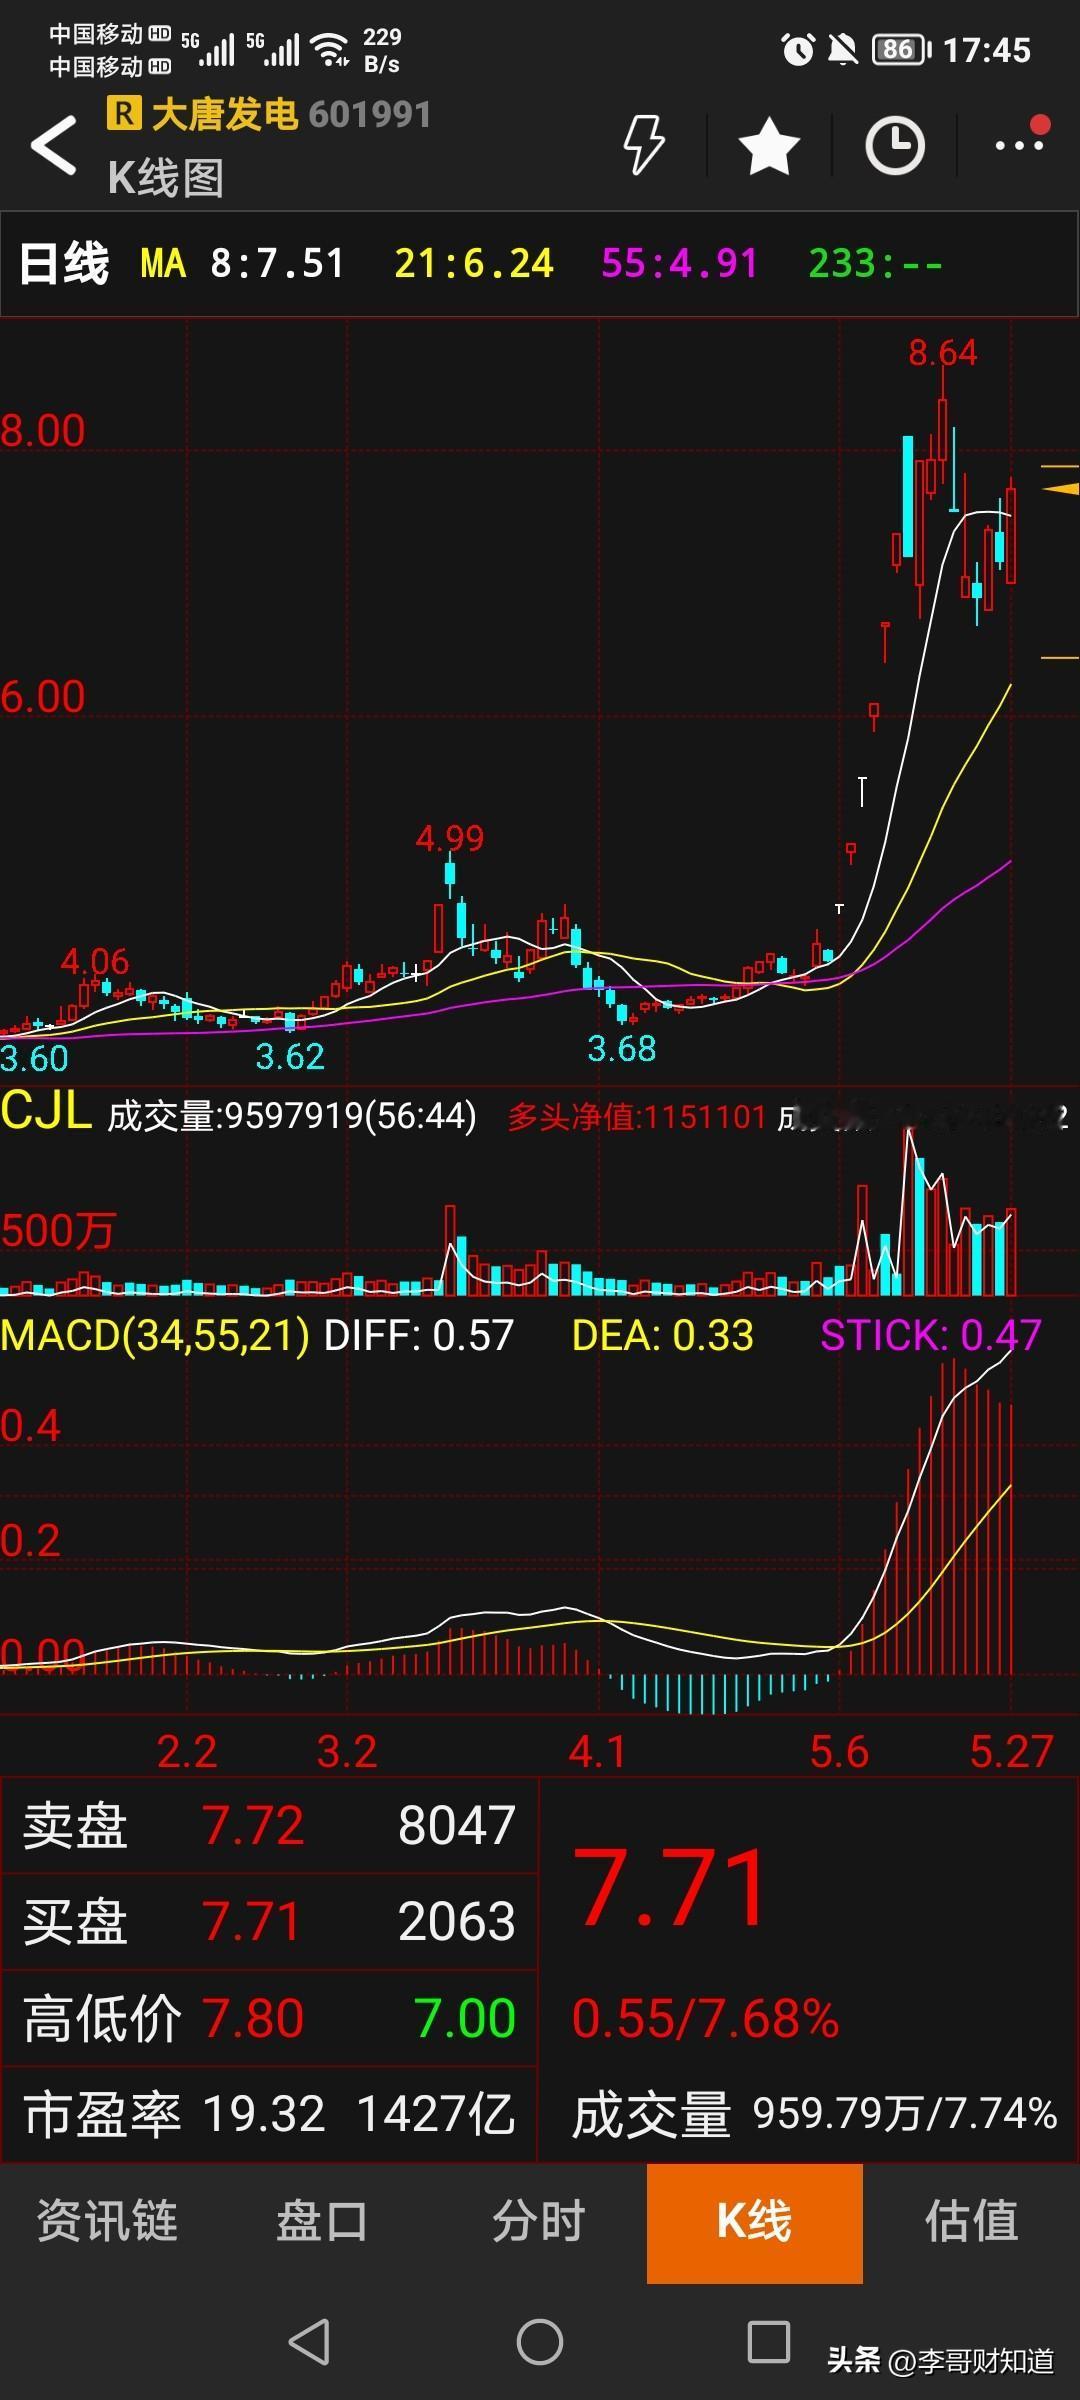This screenshot has height=2400, width=1080.
Task: Tap the STICK: 0.47 value
Action: click(931, 1335)
